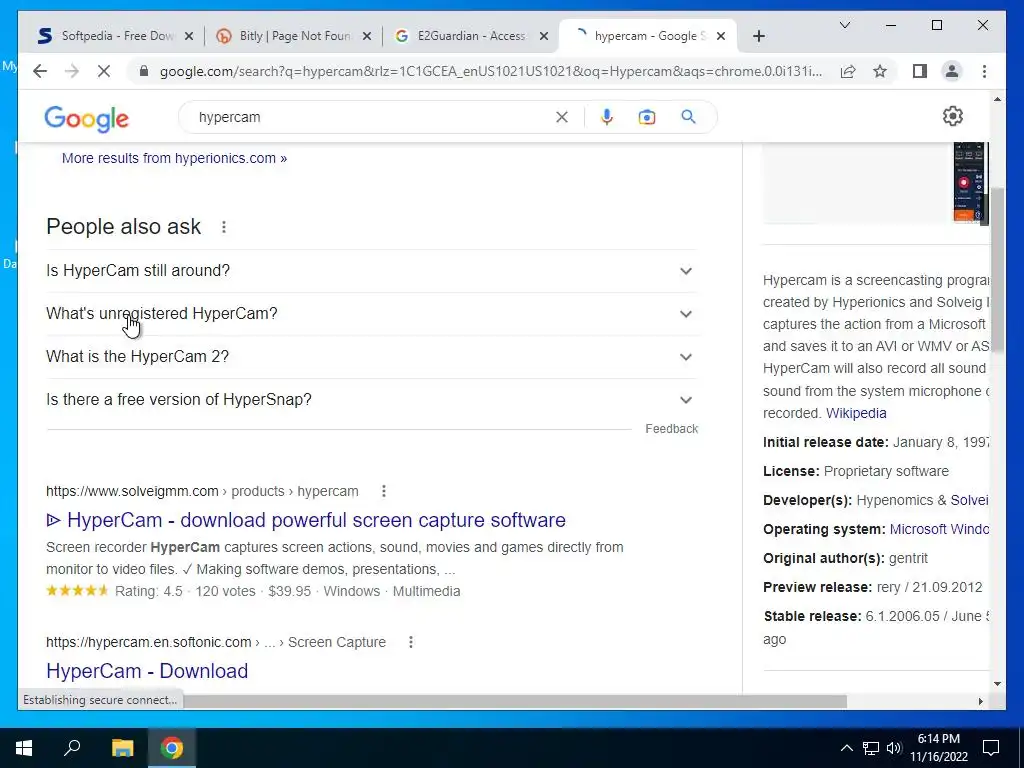Open options for the solveigmm.com result
Image resolution: width=1024 pixels, height=768 pixels.
click(384, 490)
